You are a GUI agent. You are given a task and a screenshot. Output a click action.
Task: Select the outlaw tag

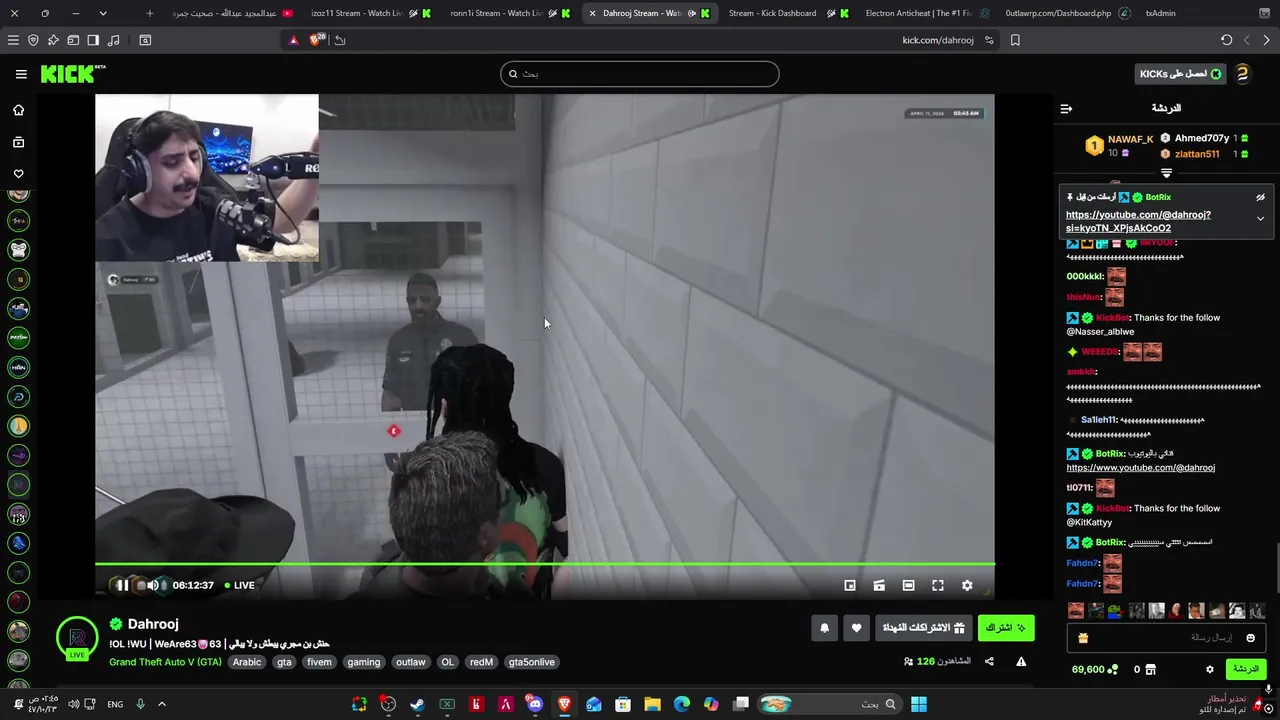click(410, 662)
